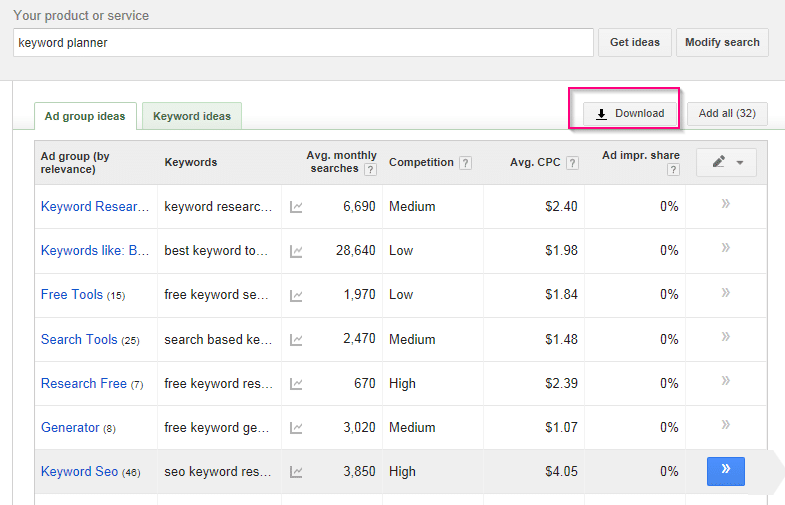Click the Keywords column header

191,163
